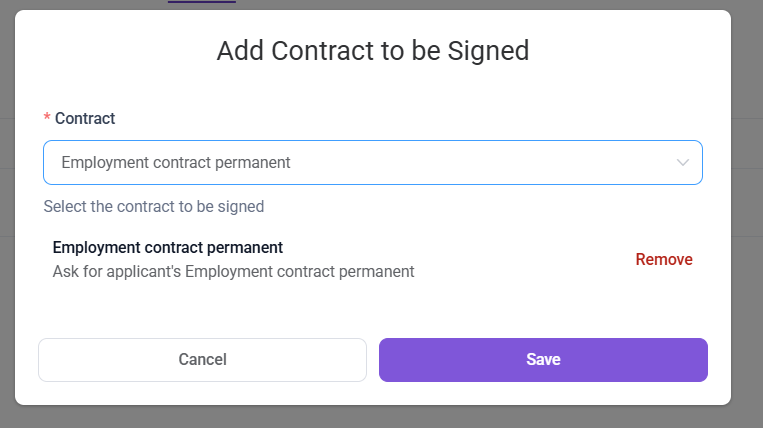Image resolution: width=763 pixels, height=428 pixels.
Task: Click the underlined active tab behind the dialog
Action: [x=202, y=3]
